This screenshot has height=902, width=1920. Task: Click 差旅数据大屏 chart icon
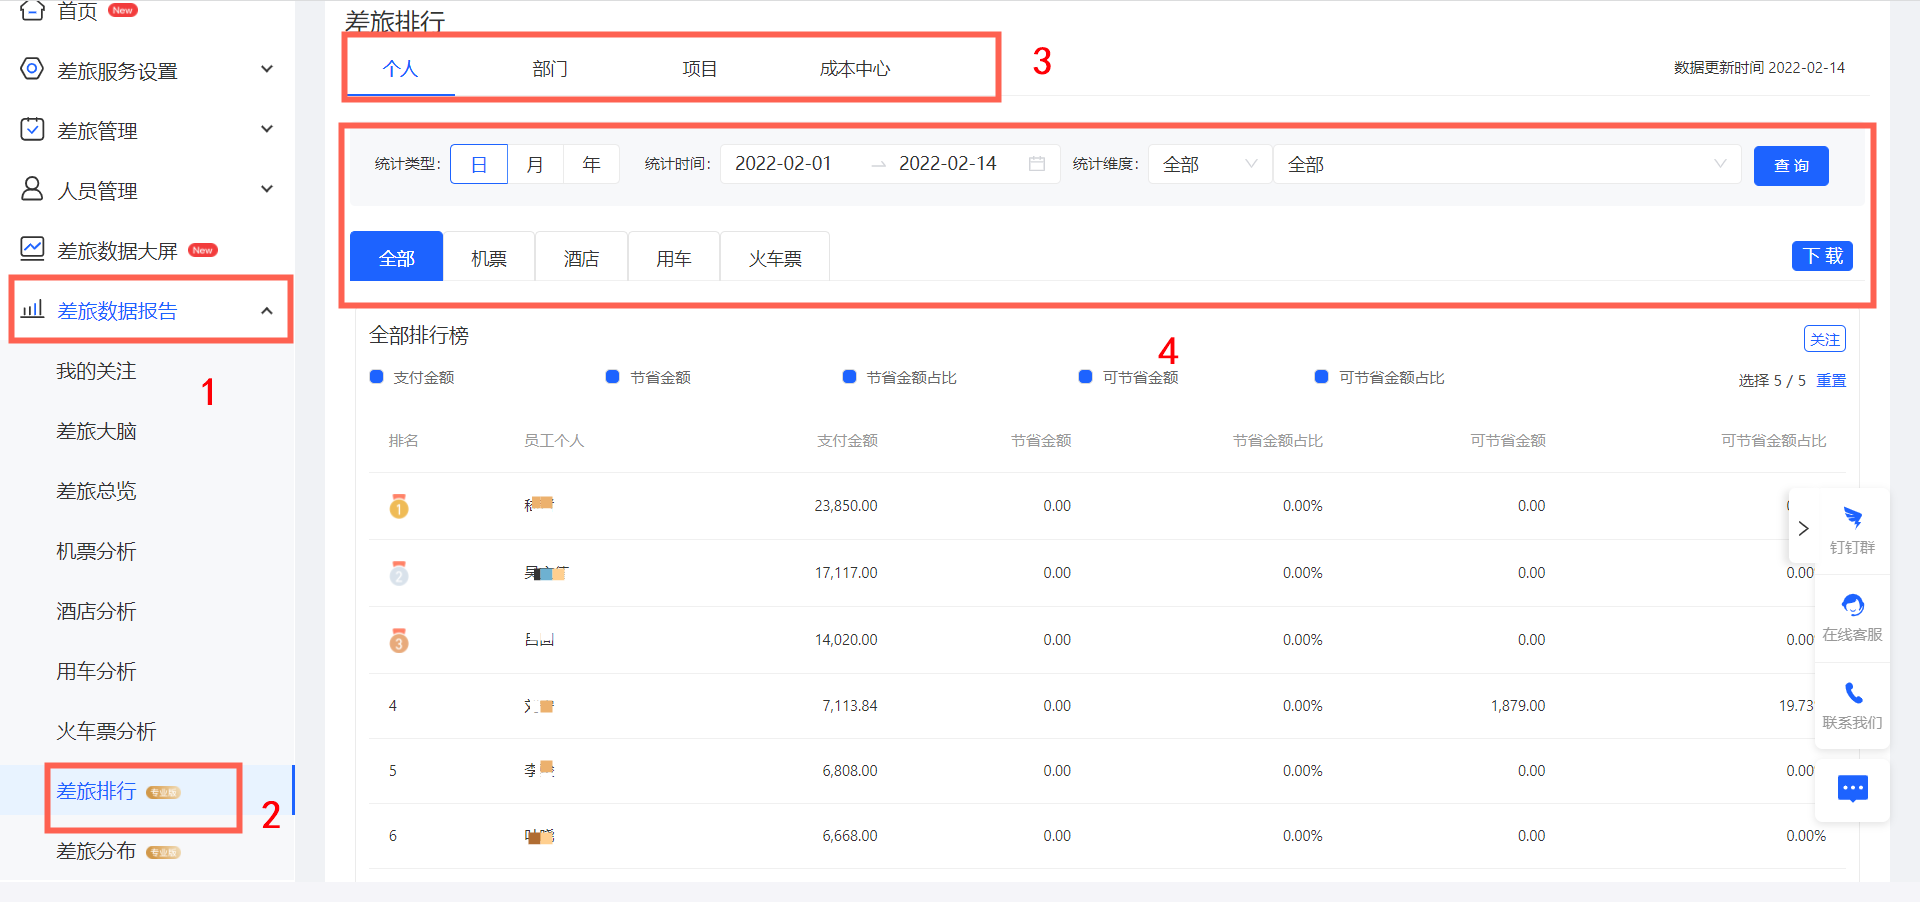[32, 248]
